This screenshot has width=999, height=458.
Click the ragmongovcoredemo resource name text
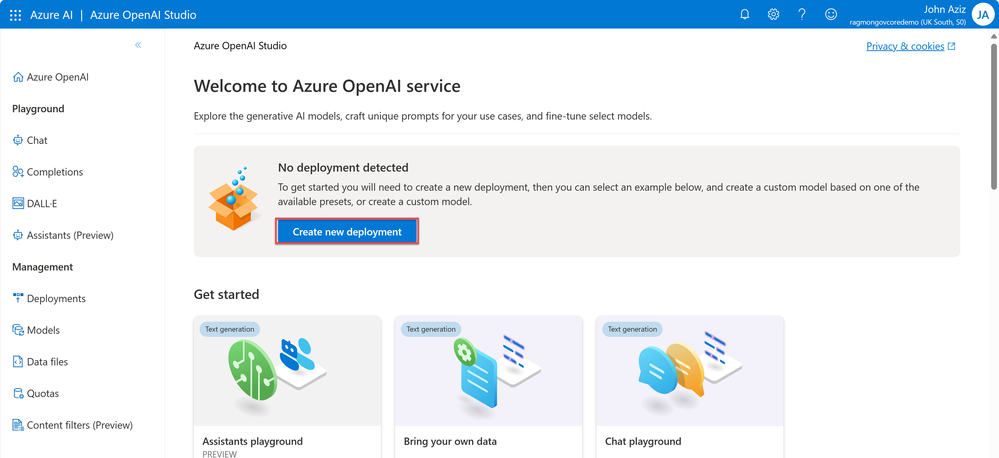pyautogui.click(x=907, y=22)
